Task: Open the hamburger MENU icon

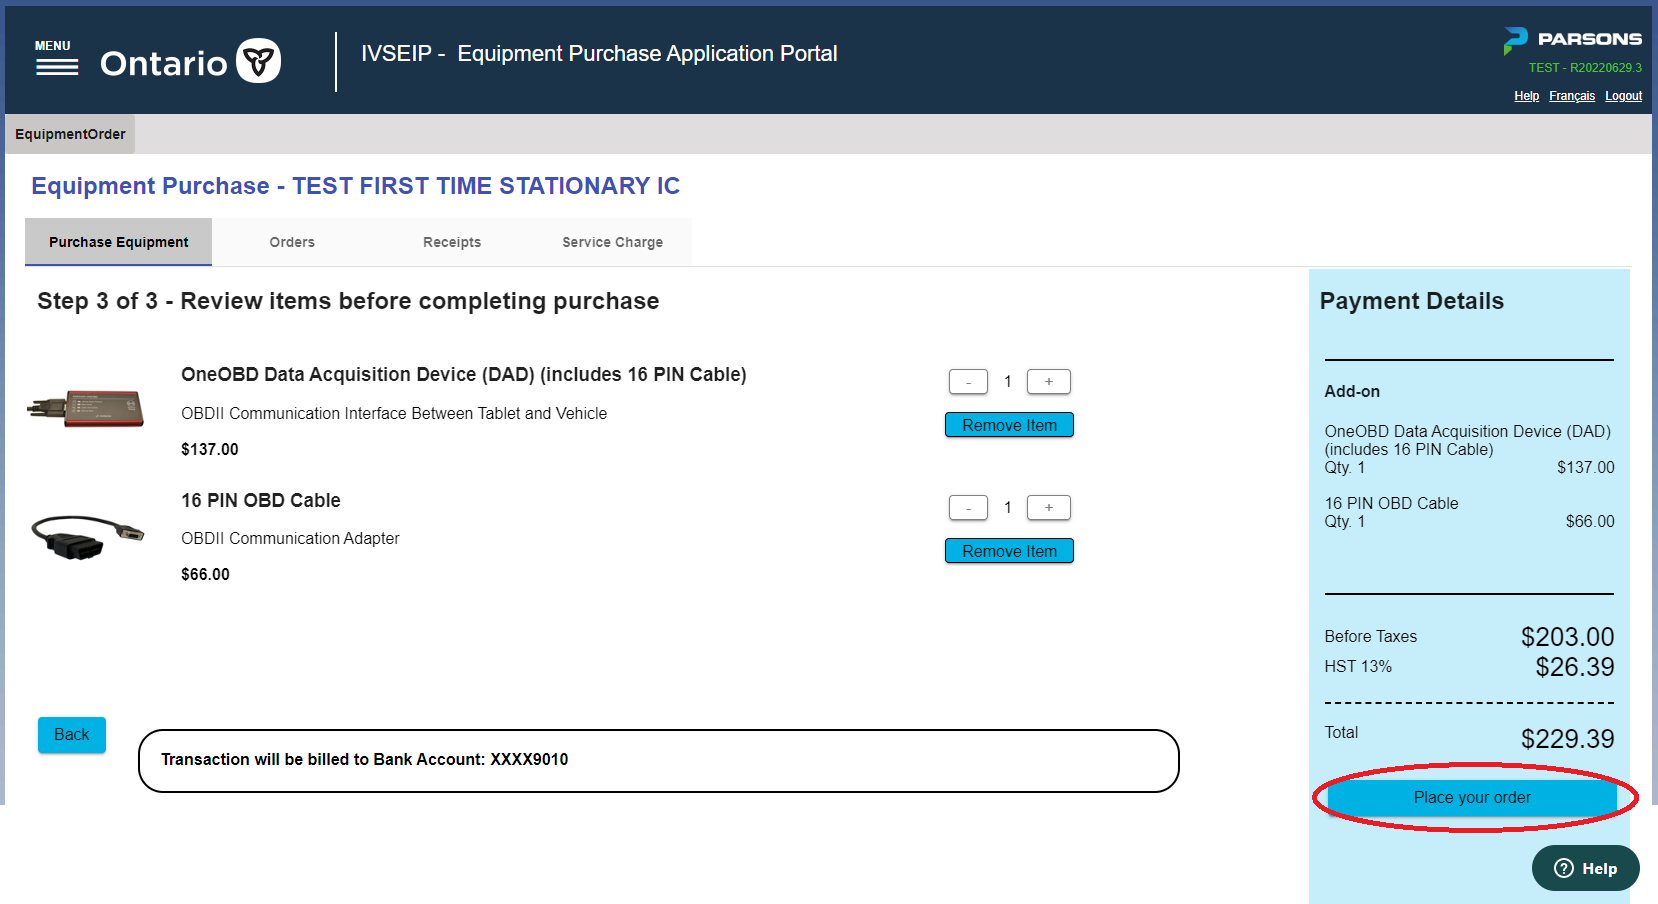Action: [56, 59]
